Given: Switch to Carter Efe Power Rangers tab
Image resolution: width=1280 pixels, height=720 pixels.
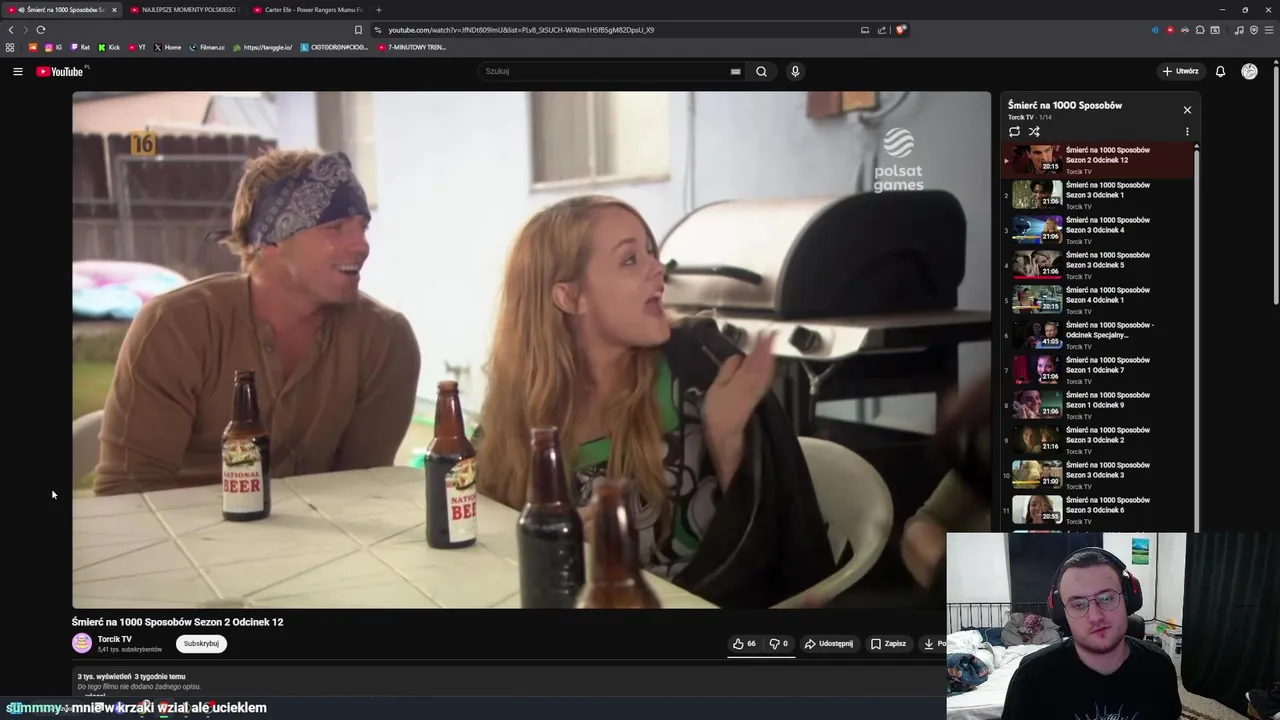Looking at the screenshot, I should [x=307, y=10].
